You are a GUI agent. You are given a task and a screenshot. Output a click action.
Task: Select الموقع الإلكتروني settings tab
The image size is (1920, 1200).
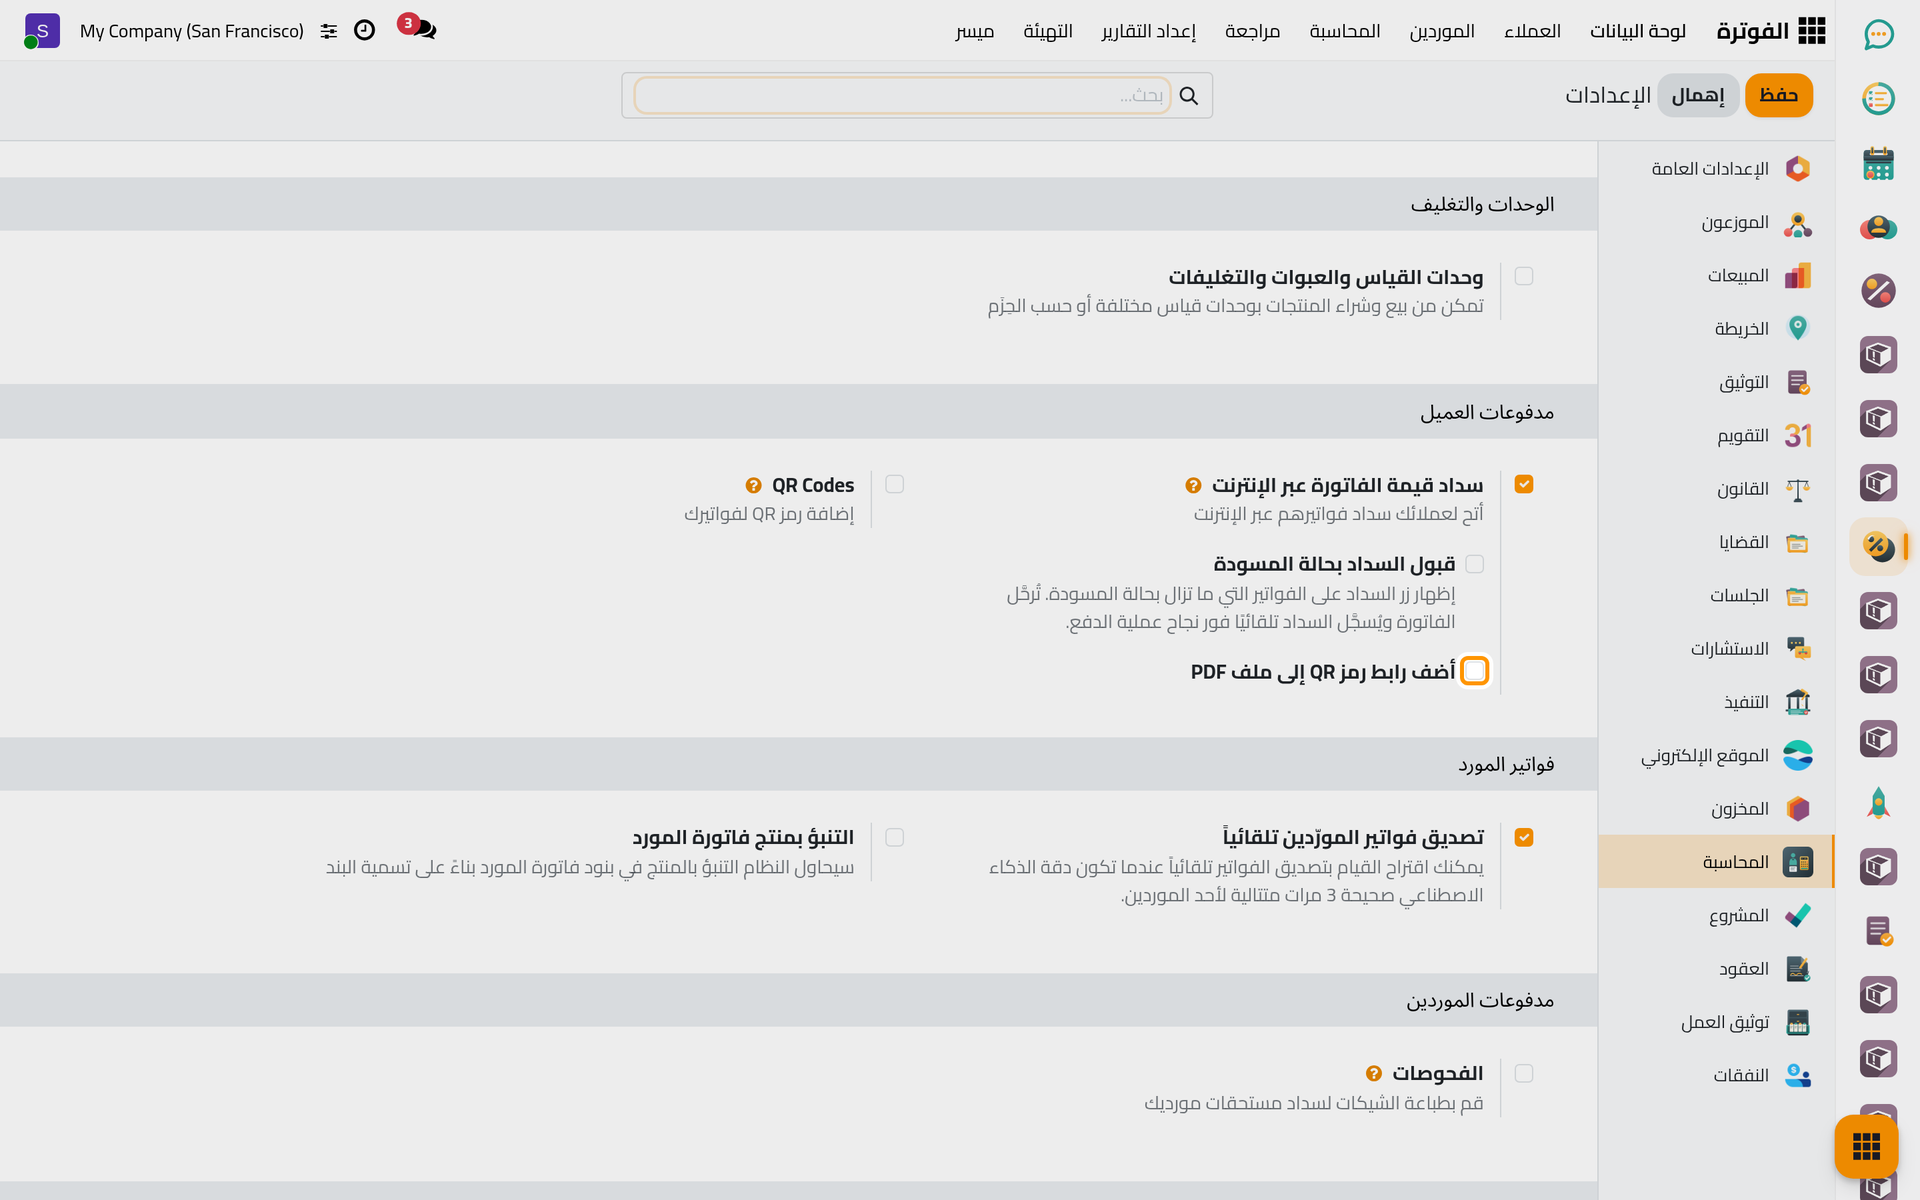click(x=1716, y=755)
